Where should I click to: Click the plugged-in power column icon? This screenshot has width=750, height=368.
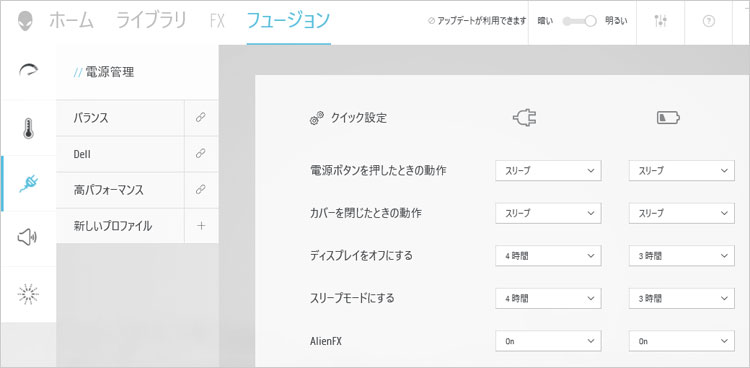coord(524,117)
